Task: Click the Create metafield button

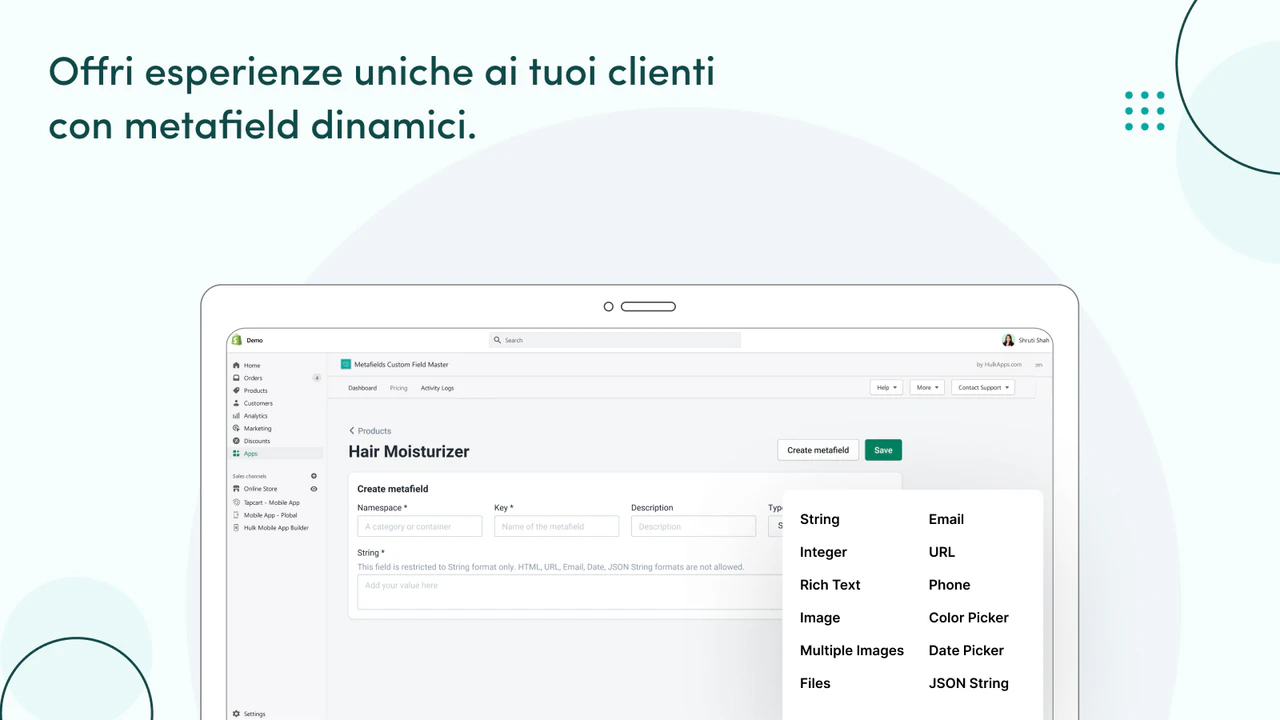Action: (818, 450)
